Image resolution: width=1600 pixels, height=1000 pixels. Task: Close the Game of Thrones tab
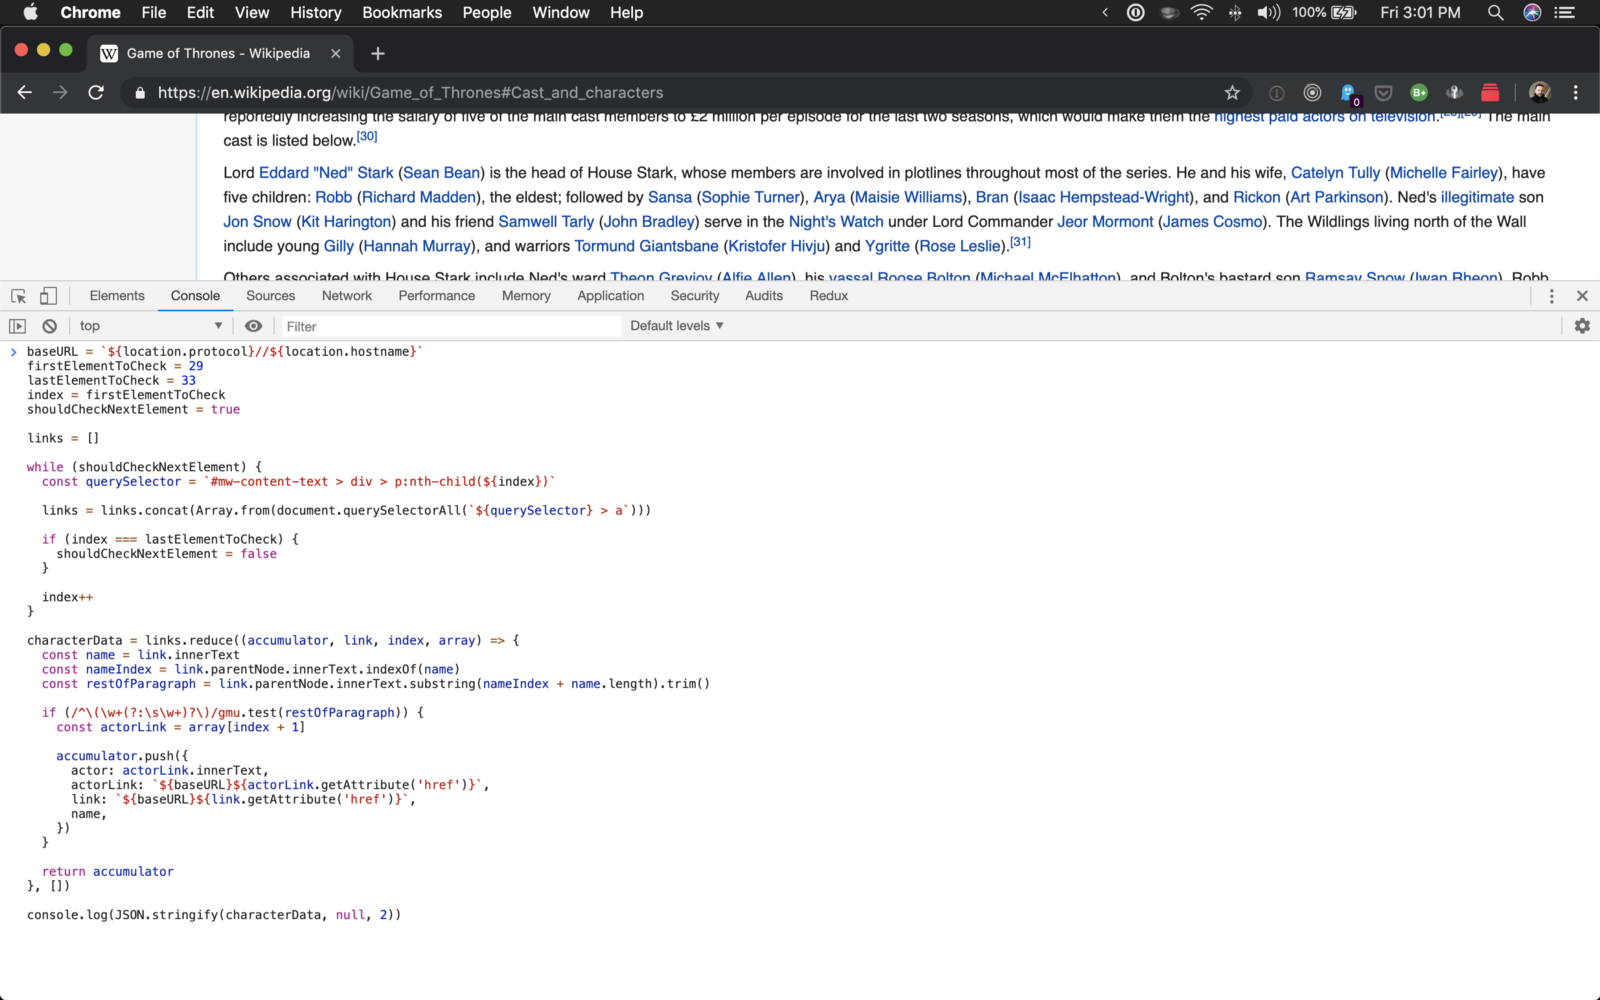[x=336, y=54]
